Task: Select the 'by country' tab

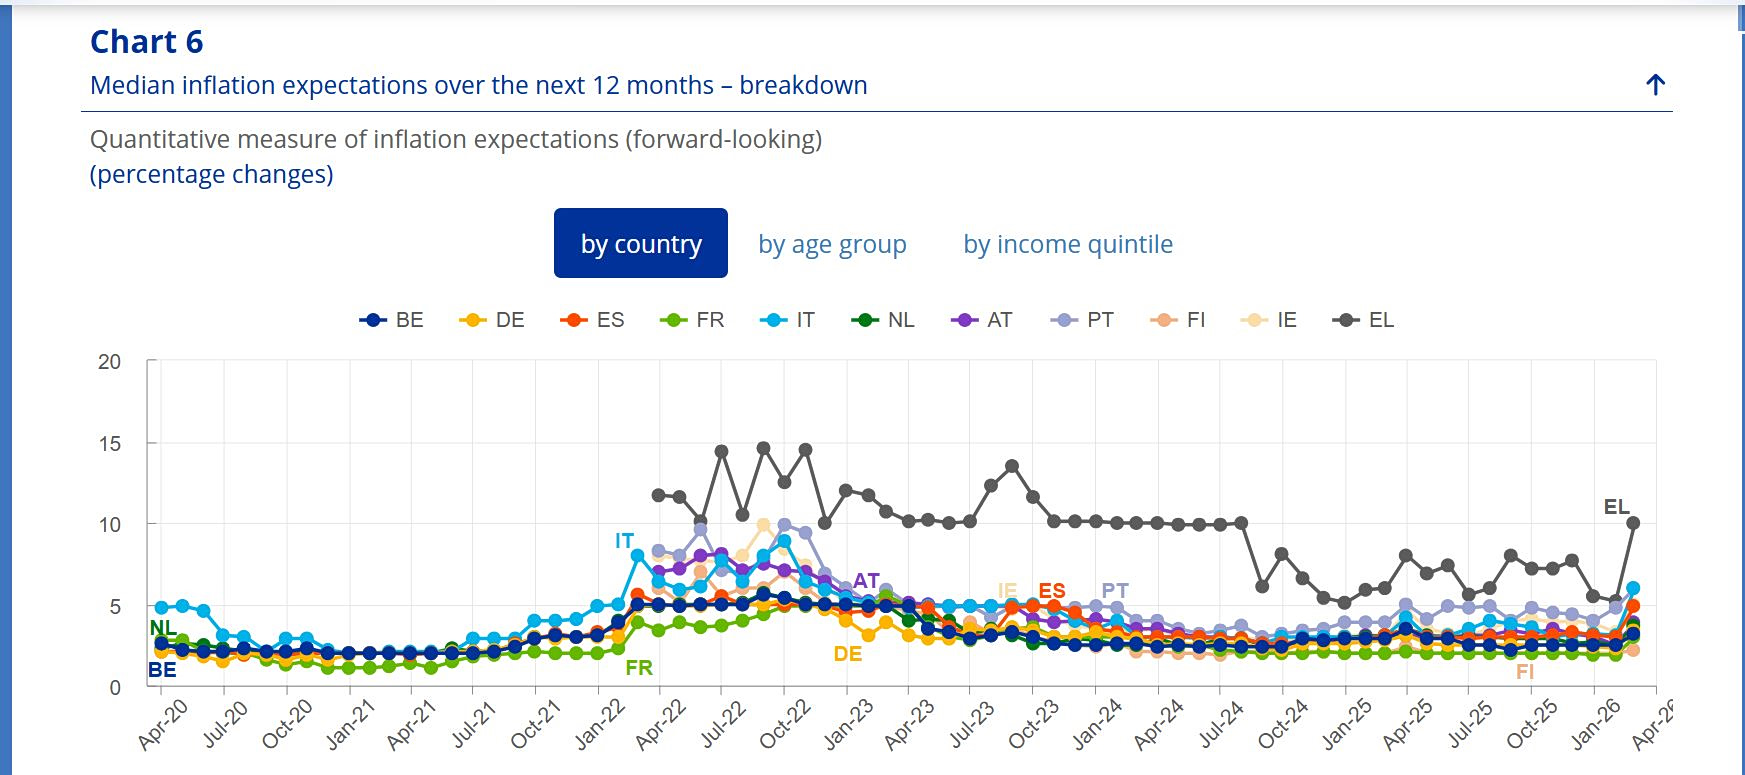Action: [x=641, y=243]
